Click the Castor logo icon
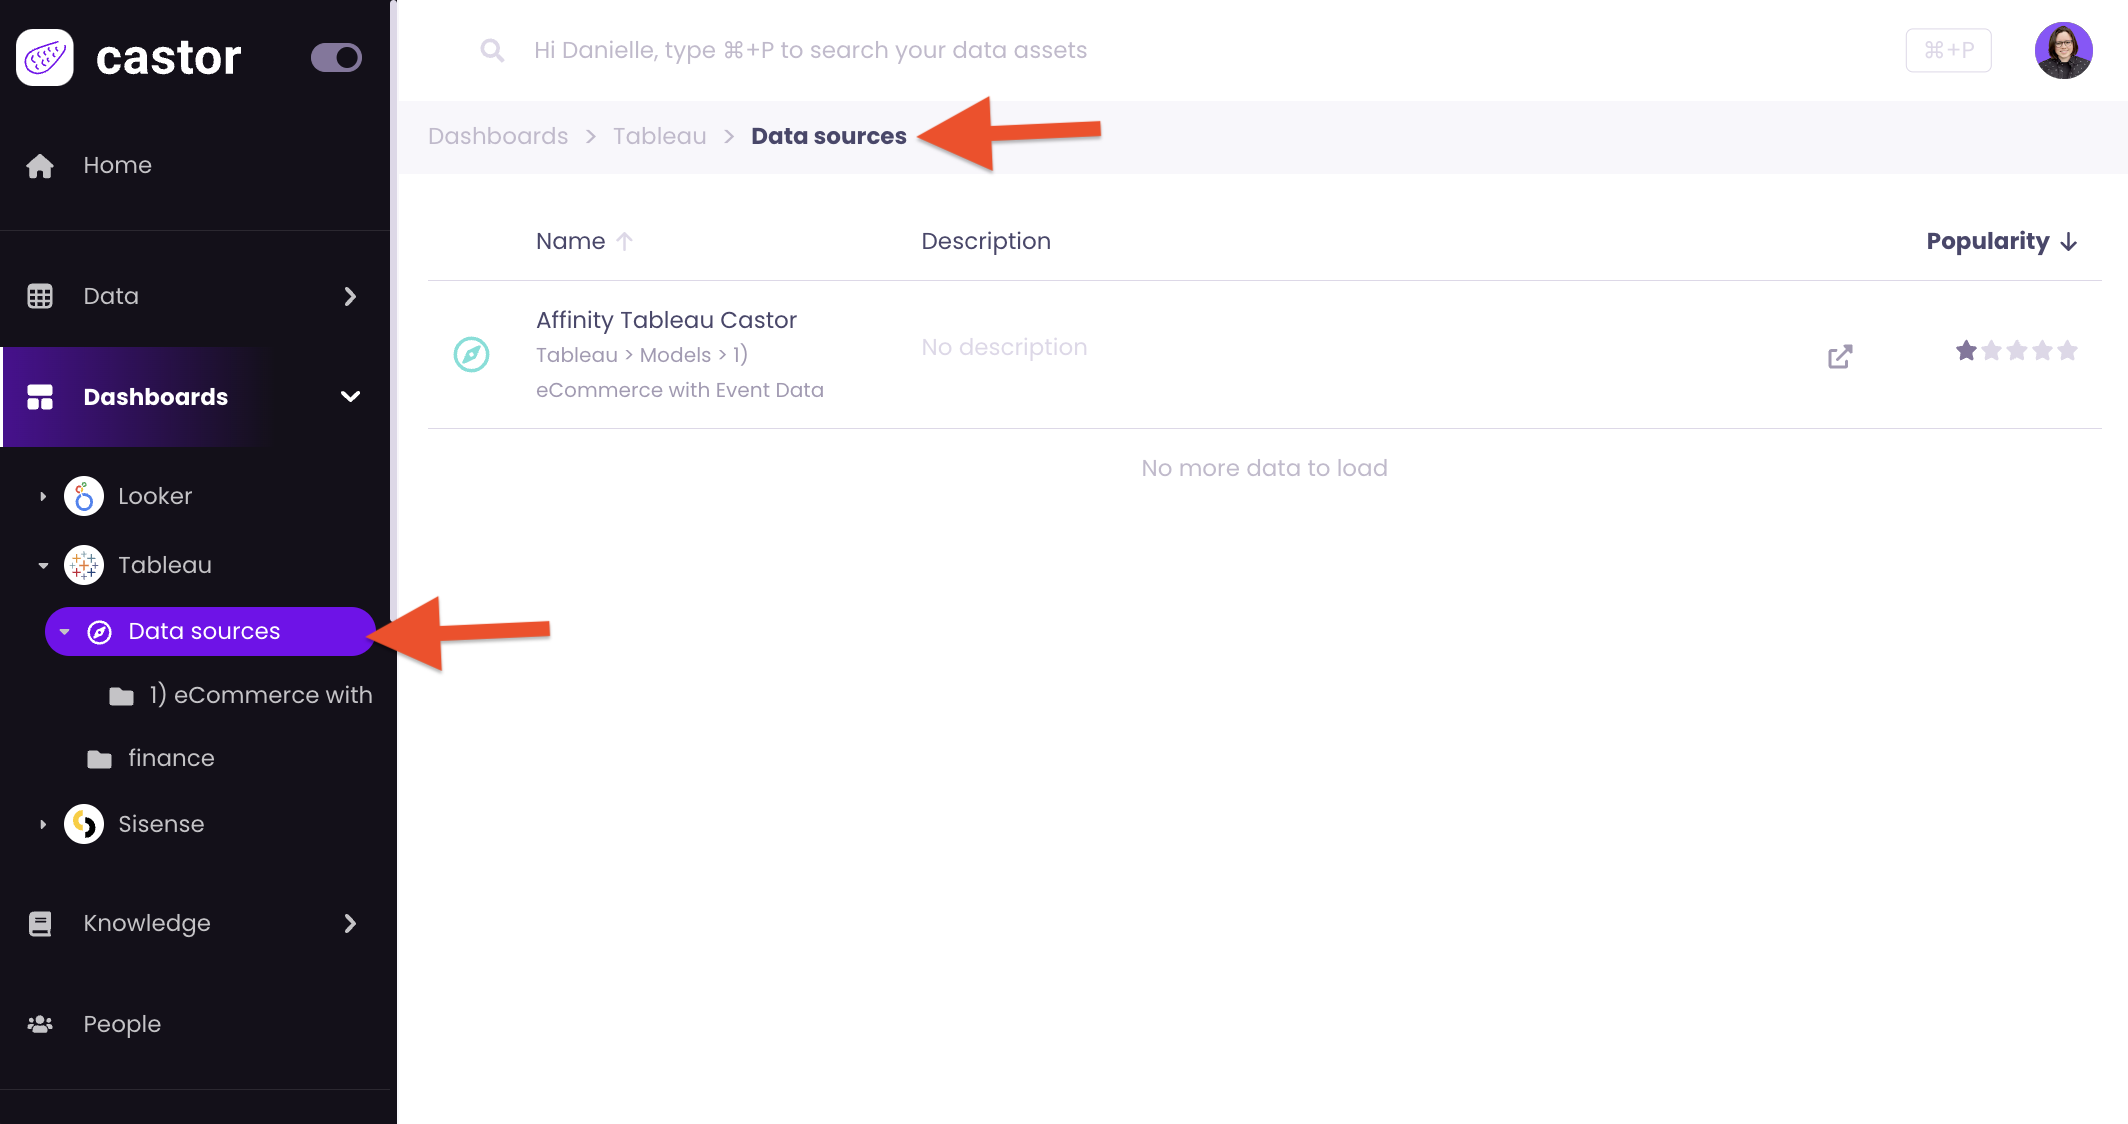 coord(45,58)
